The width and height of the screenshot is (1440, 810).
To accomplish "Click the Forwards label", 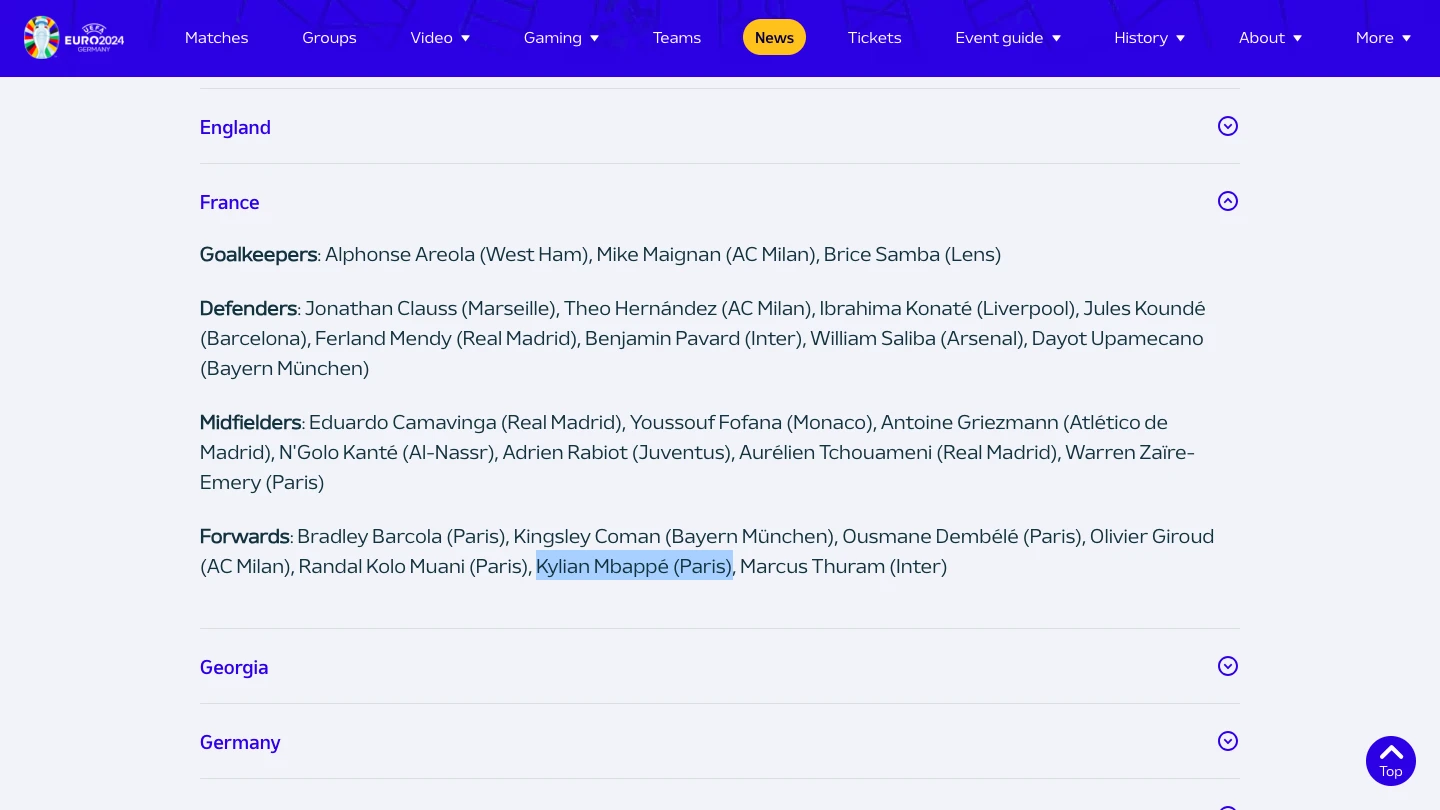I will tap(245, 536).
